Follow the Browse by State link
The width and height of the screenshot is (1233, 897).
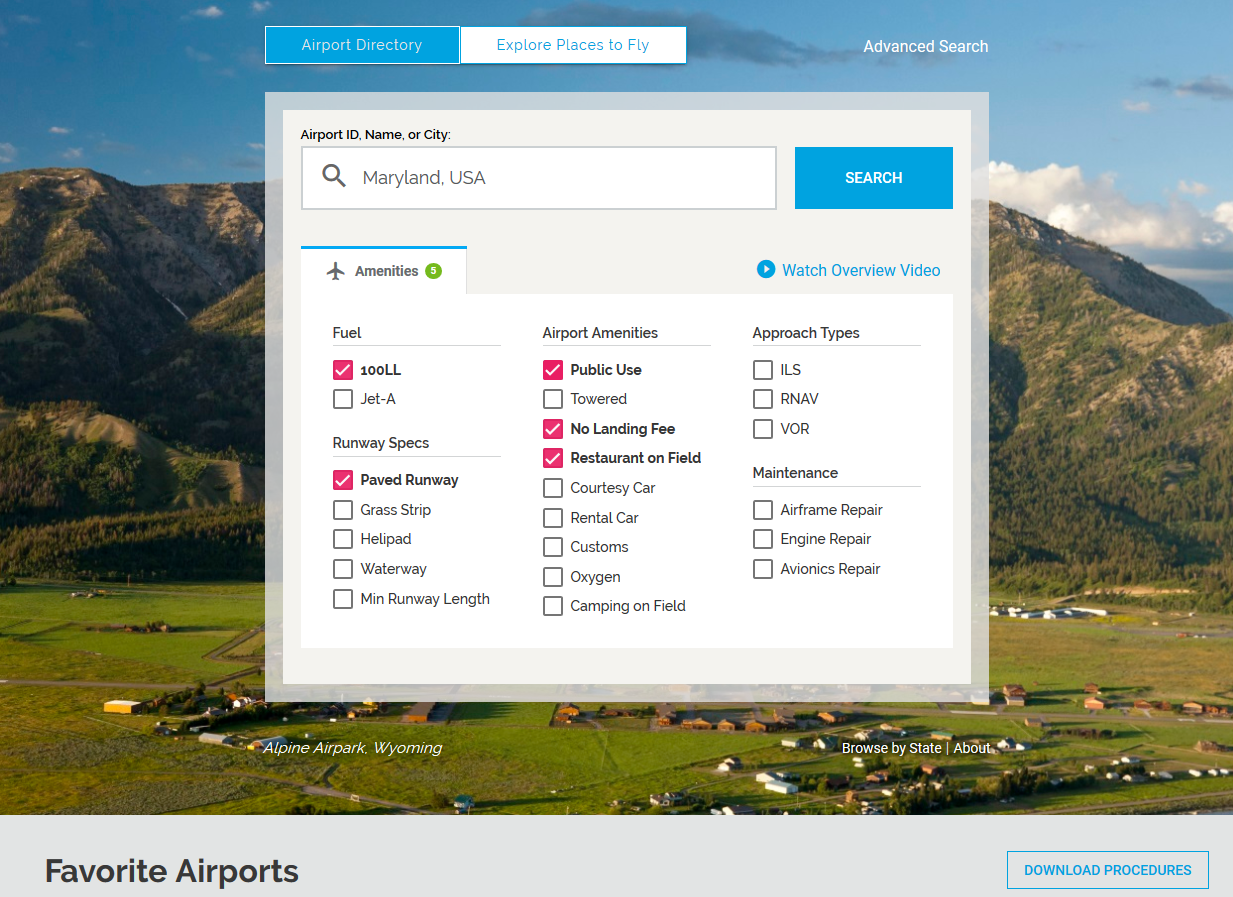pos(892,748)
